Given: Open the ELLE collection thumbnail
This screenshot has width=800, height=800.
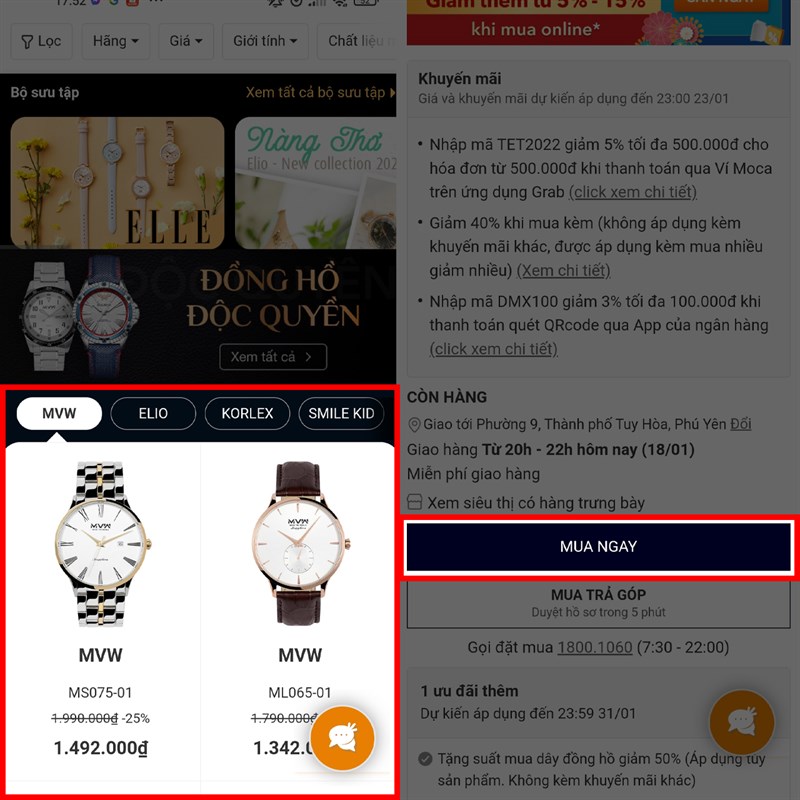Looking at the screenshot, I should (x=117, y=183).
